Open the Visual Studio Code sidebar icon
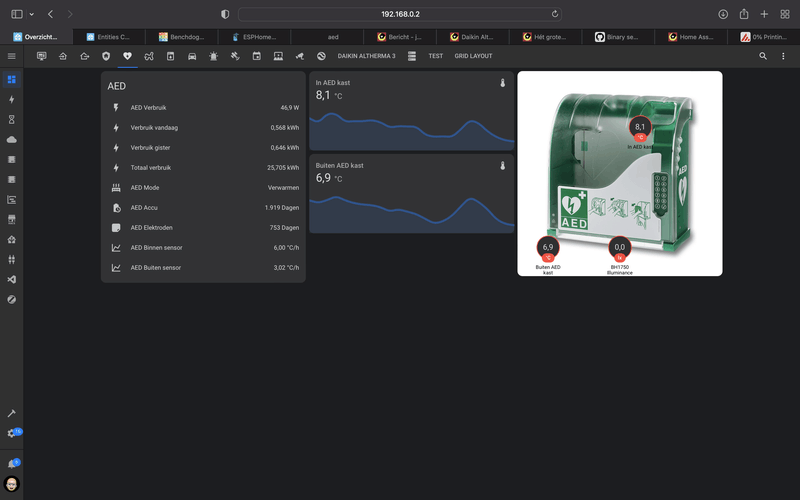Screen dimensions: 800x500 pyautogui.click(x=11, y=280)
